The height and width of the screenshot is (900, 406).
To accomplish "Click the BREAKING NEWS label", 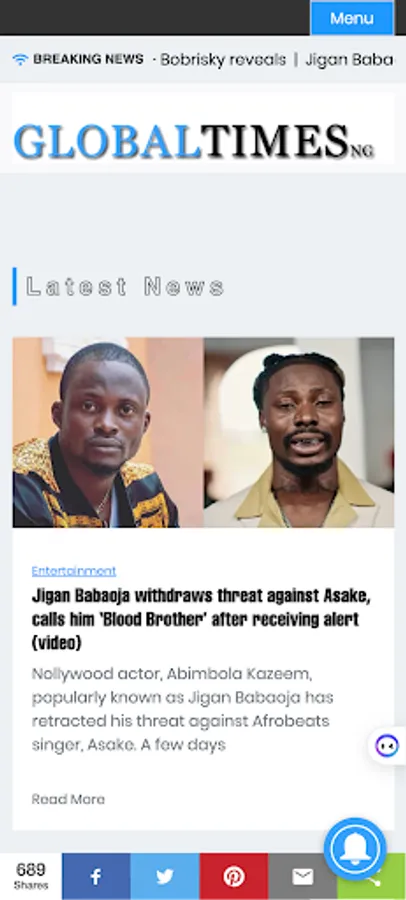I will click(88, 59).
